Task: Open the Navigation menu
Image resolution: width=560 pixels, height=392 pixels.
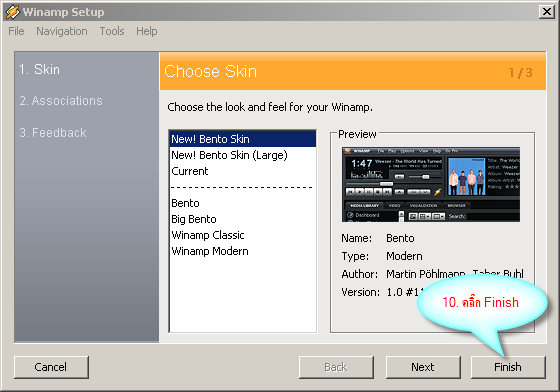Action: tap(62, 31)
